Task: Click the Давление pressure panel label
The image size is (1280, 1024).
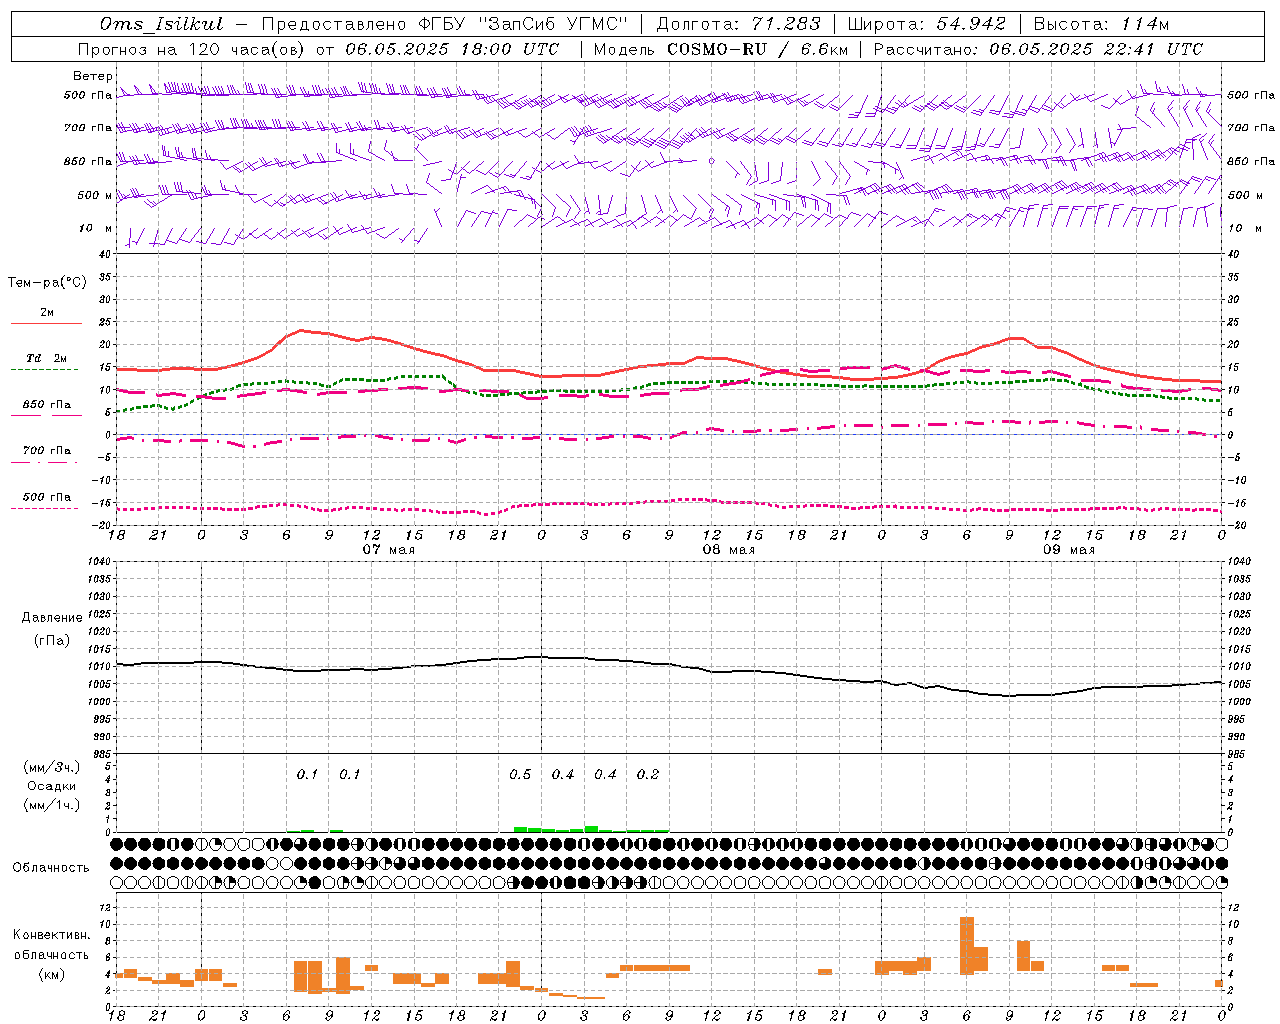Action: [51, 618]
